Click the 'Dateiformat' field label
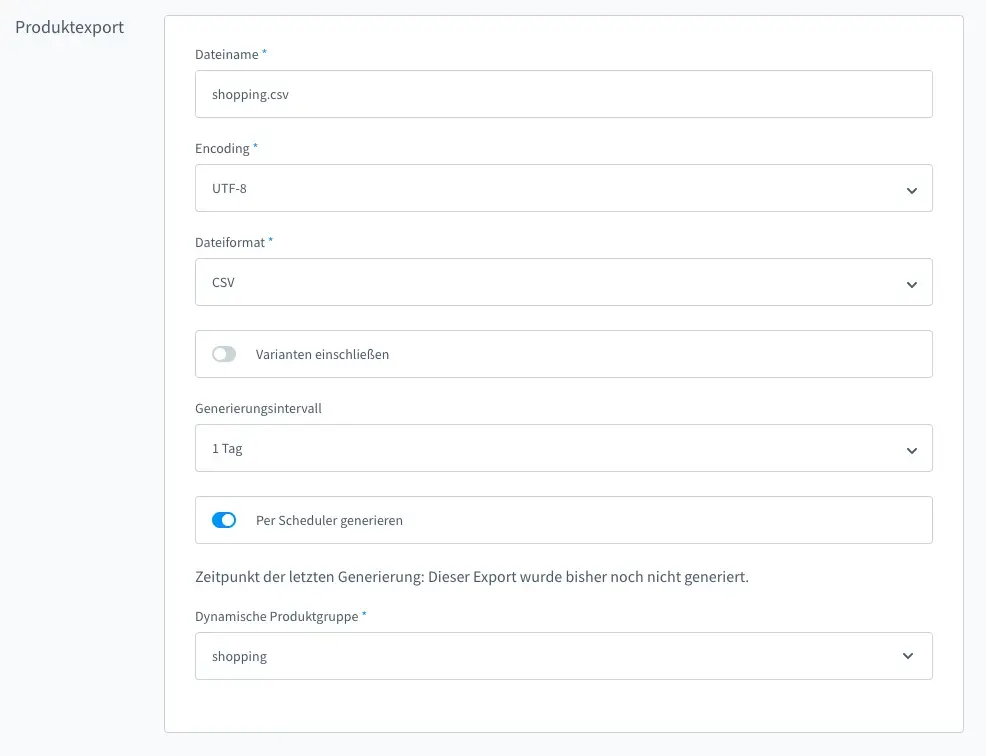Viewport: 986px width, 756px height. pyautogui.click(x=230, y=242)
